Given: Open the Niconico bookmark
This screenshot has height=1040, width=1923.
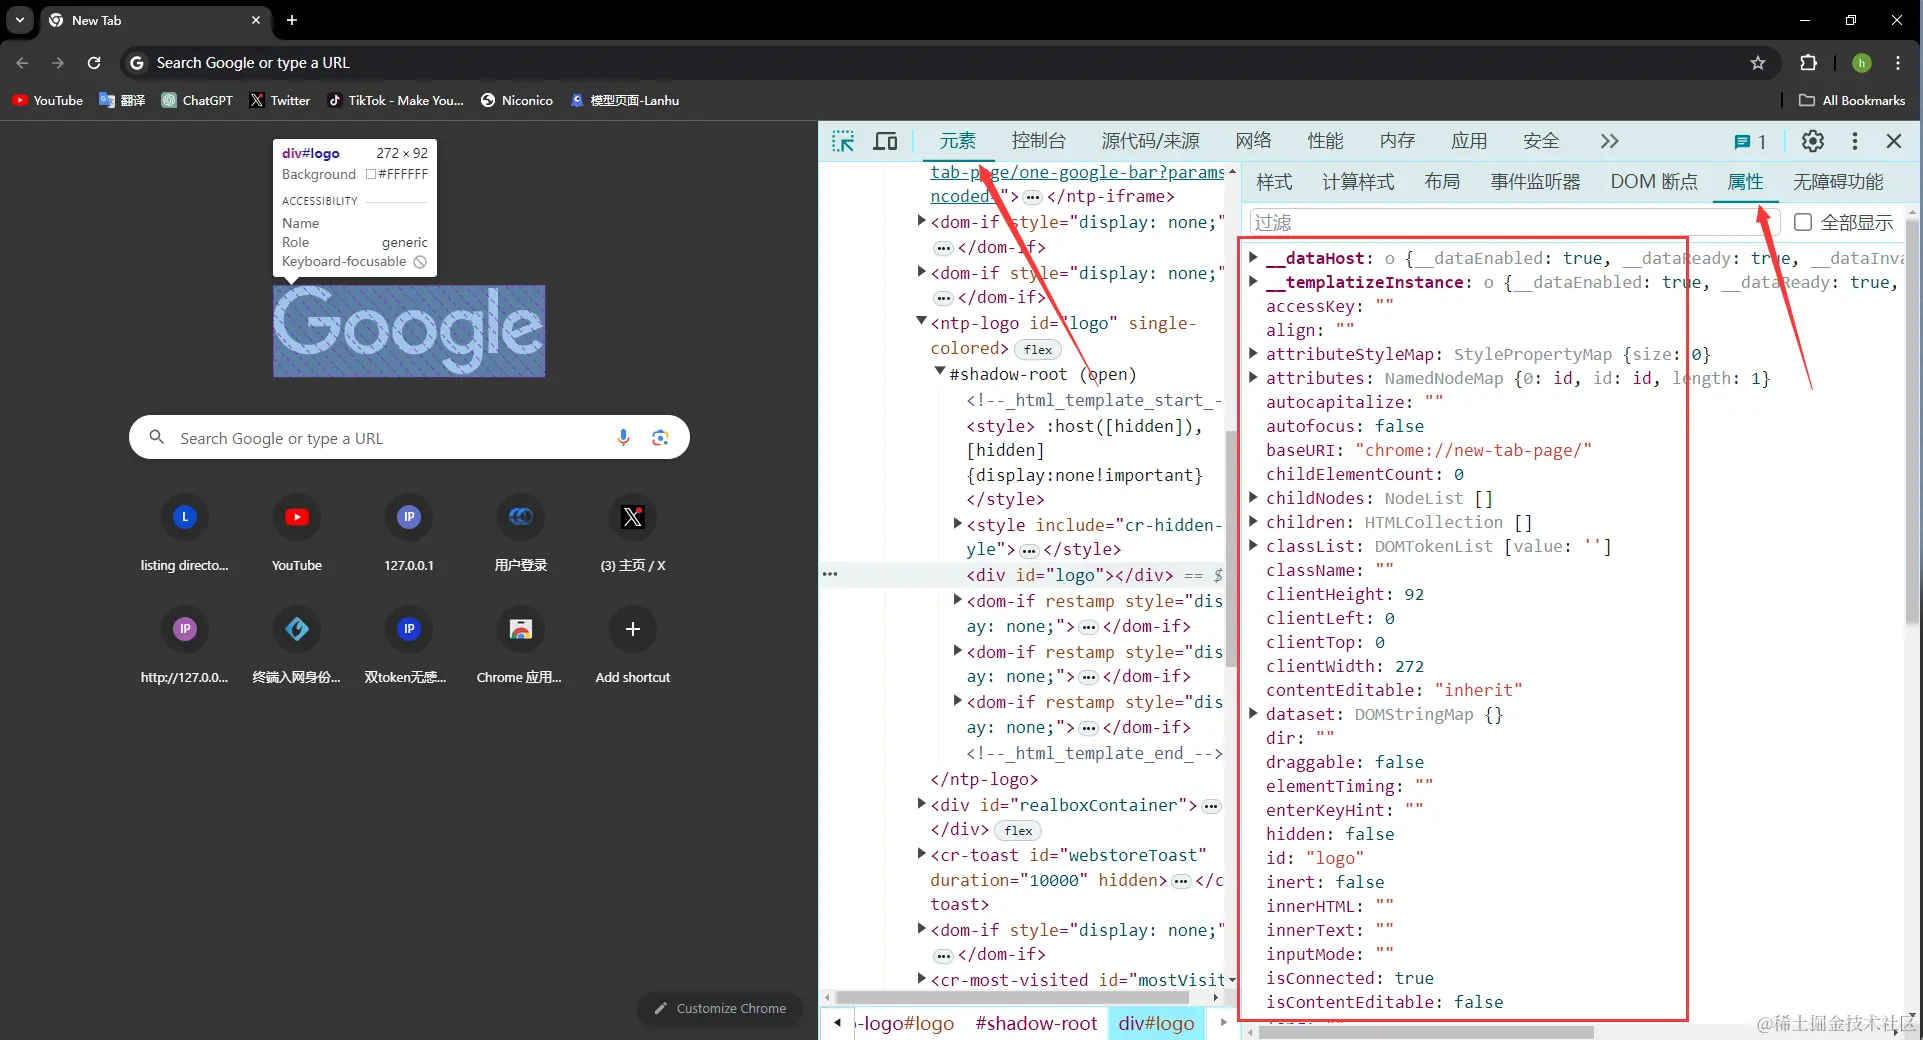Looking at the screenshot, I should click(x=517, y=100).
